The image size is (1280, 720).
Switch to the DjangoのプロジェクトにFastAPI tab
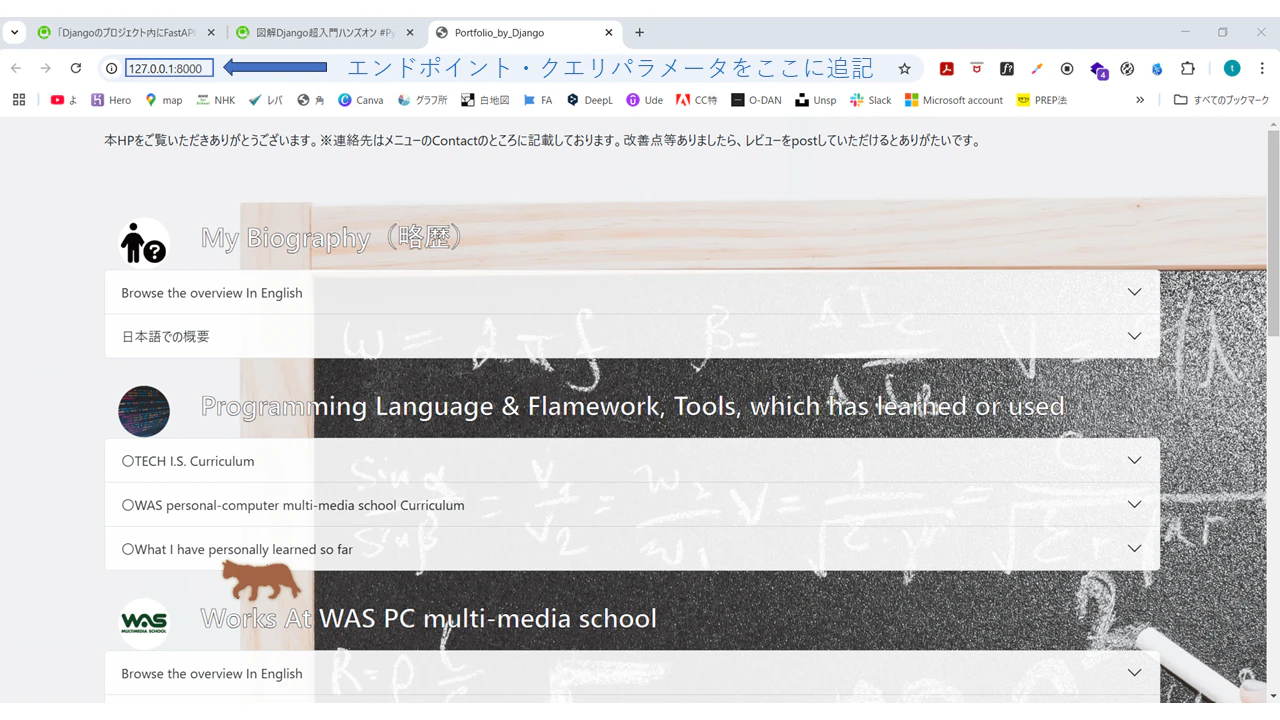125,33
